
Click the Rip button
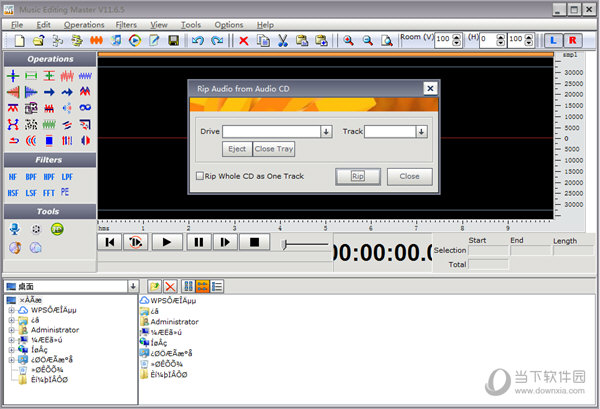pyautogui.click(x=358, y=176)
